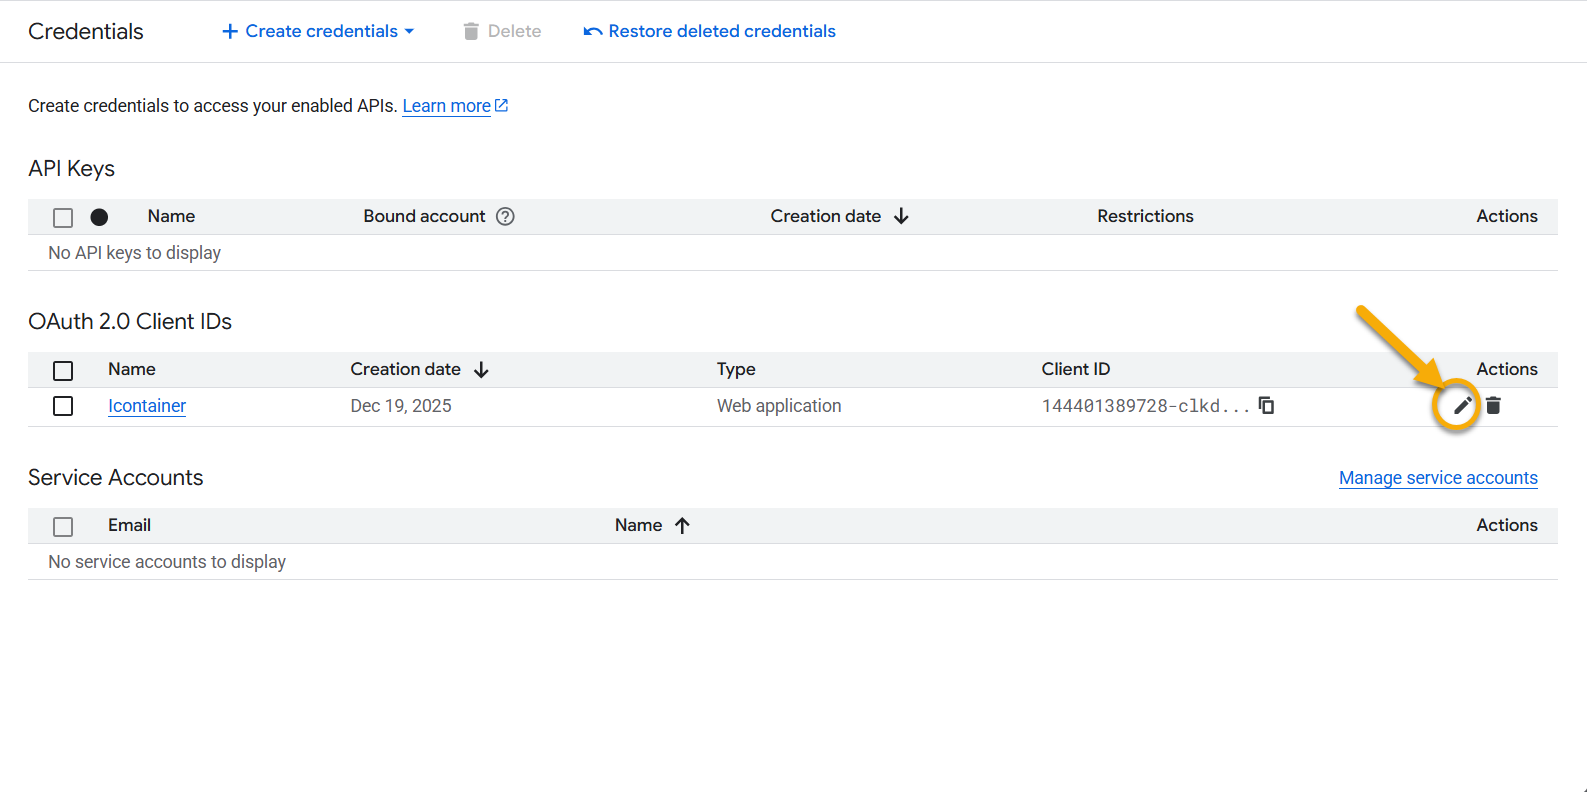Click the Type column header
The height and width of the screenshot is (792, 1587).
[x=736, y=369]
